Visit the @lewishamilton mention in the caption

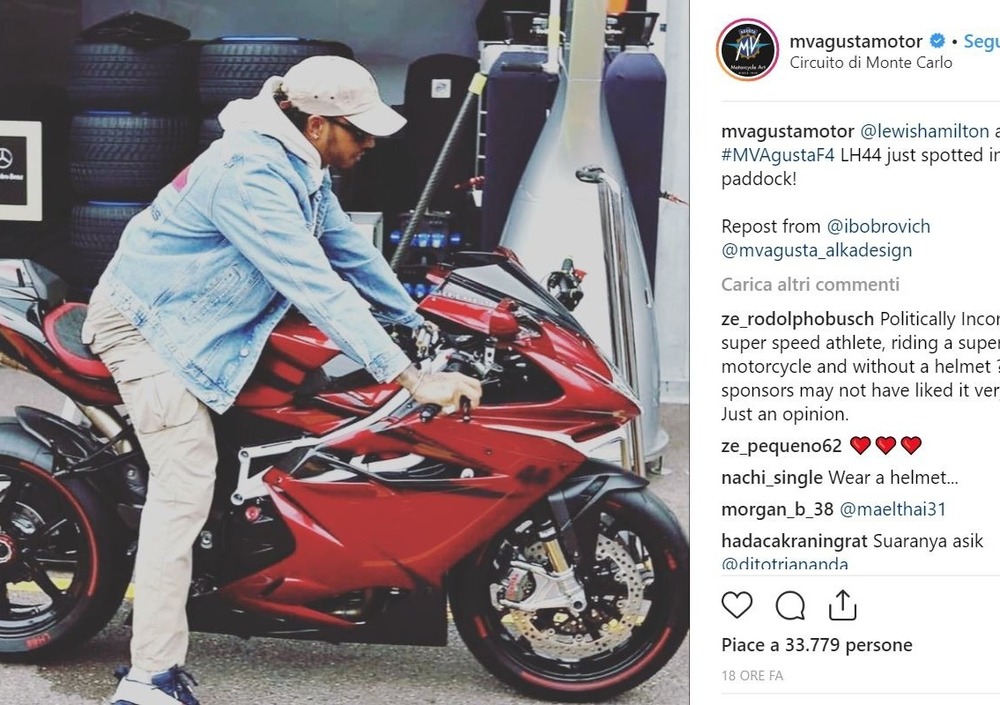click(x=925, y=131)
